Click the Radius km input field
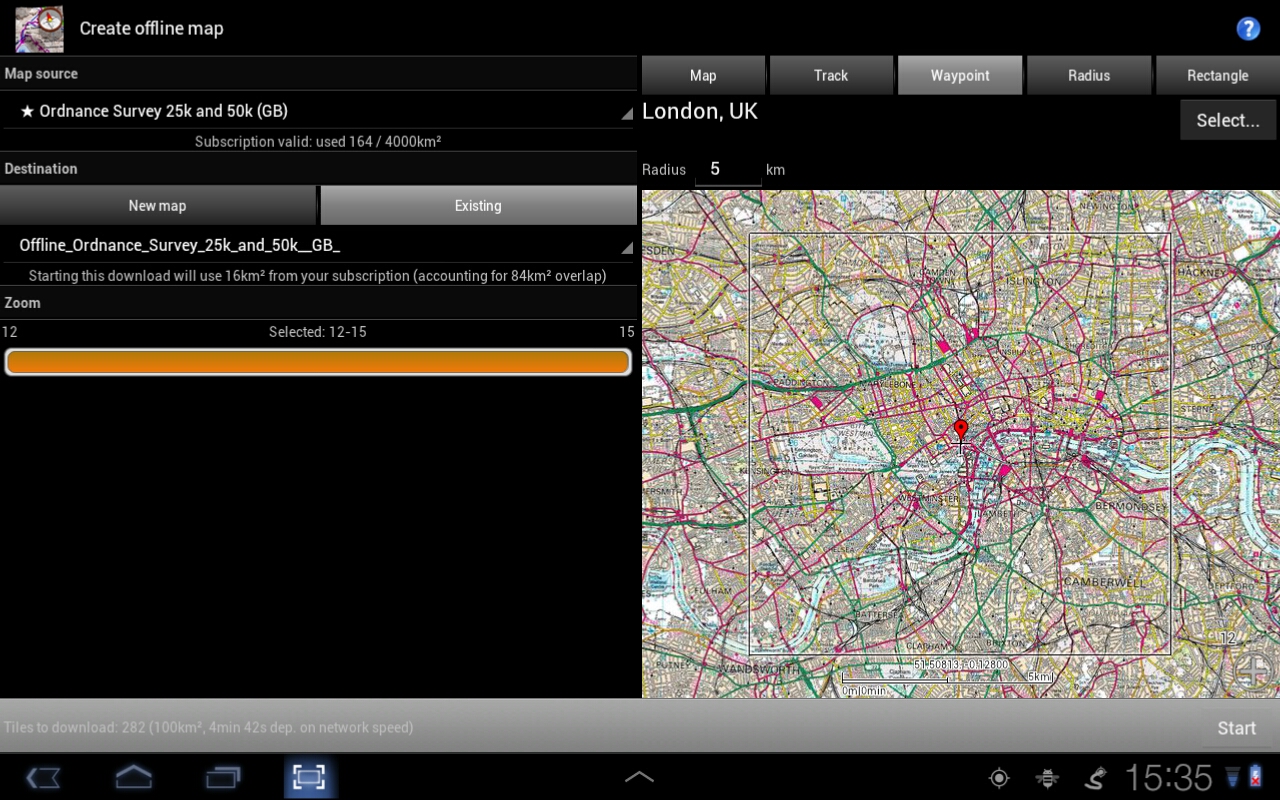 (727, 169)
